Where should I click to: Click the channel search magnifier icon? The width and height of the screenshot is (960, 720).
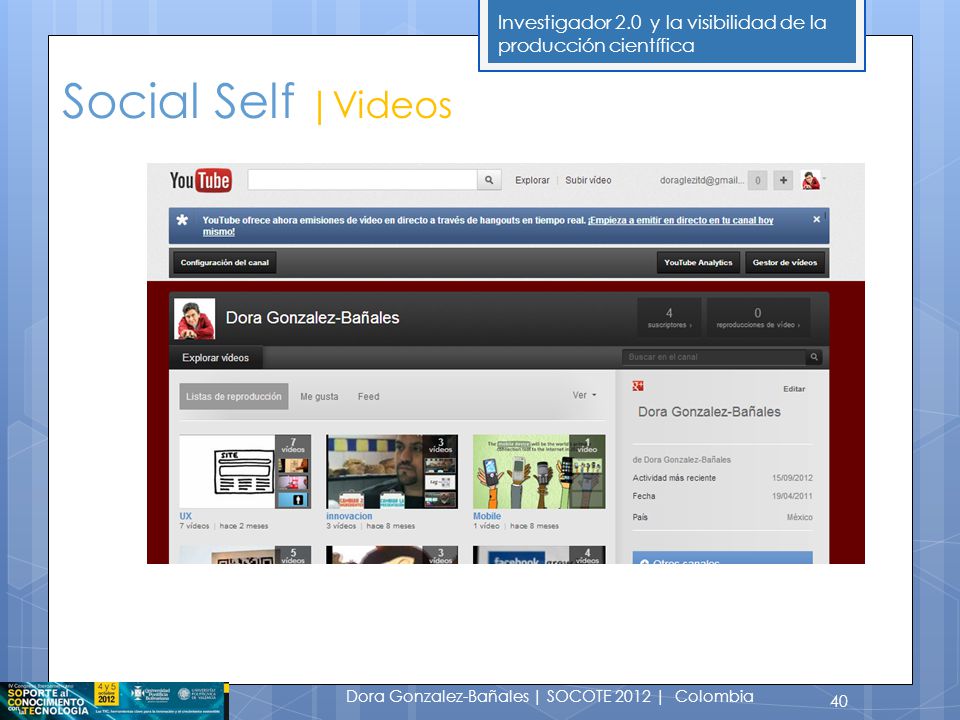(814, 357)
